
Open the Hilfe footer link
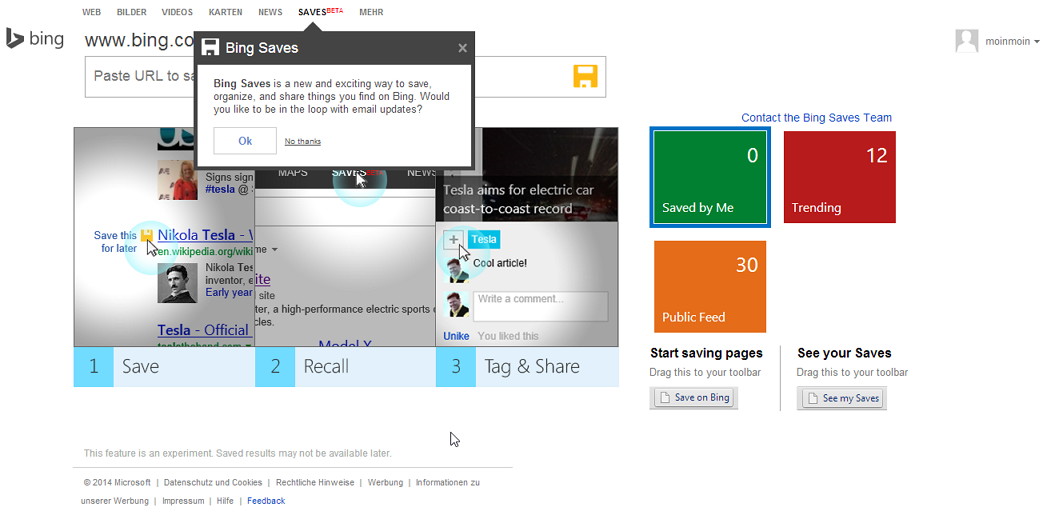pyautogui.click(x=225, y=501)
